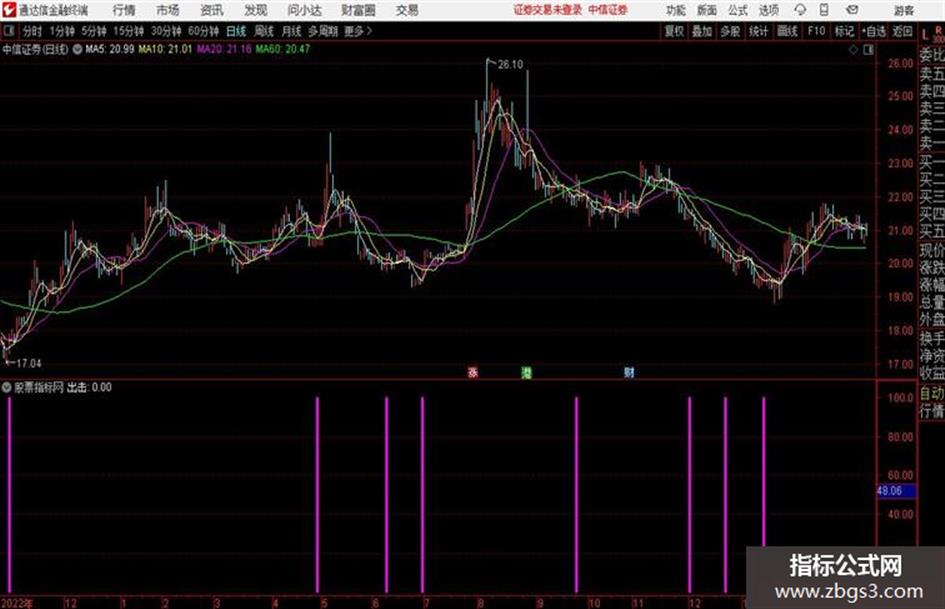
Task: Open the 版面 menu
Action: (x=707, y=10)
